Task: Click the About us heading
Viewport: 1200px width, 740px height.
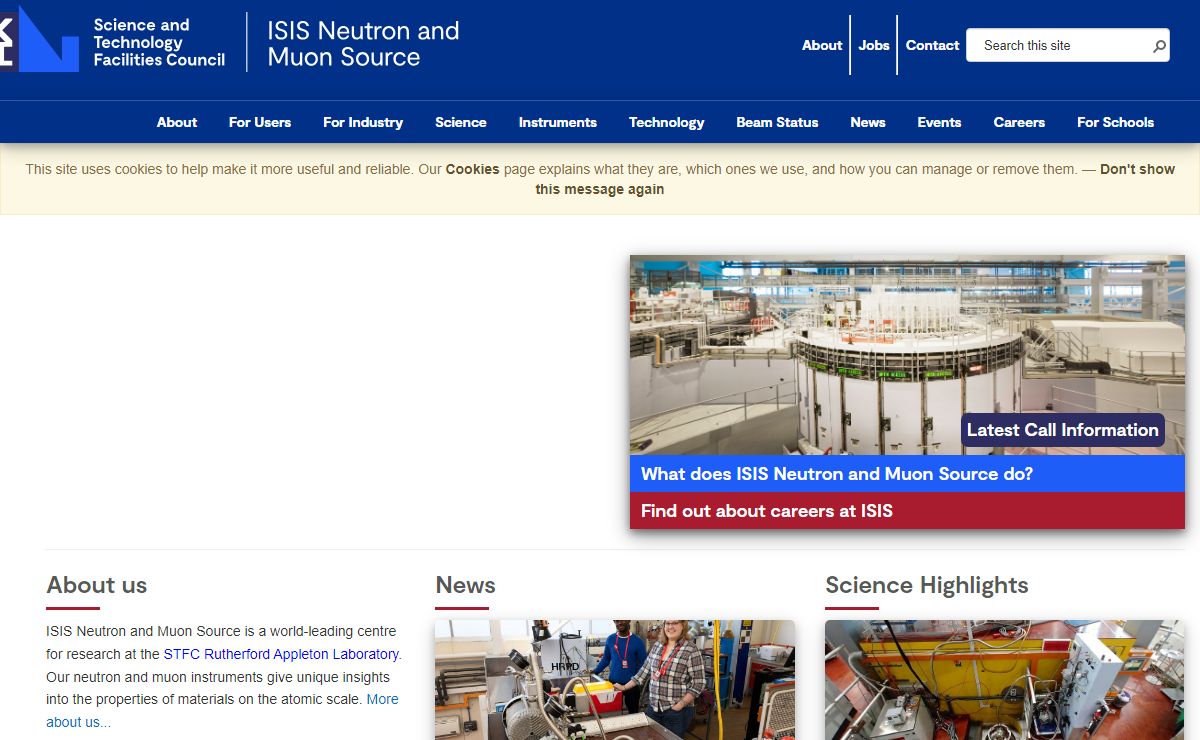Action: [x=97, y=585]
